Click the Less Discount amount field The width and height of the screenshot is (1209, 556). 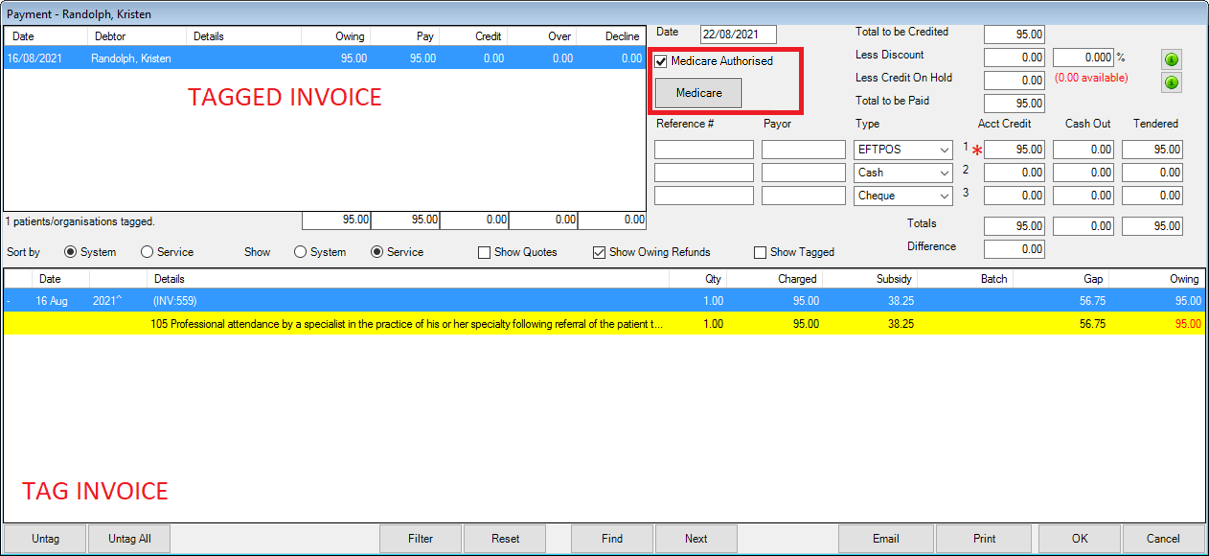[x=1014, y=58]
